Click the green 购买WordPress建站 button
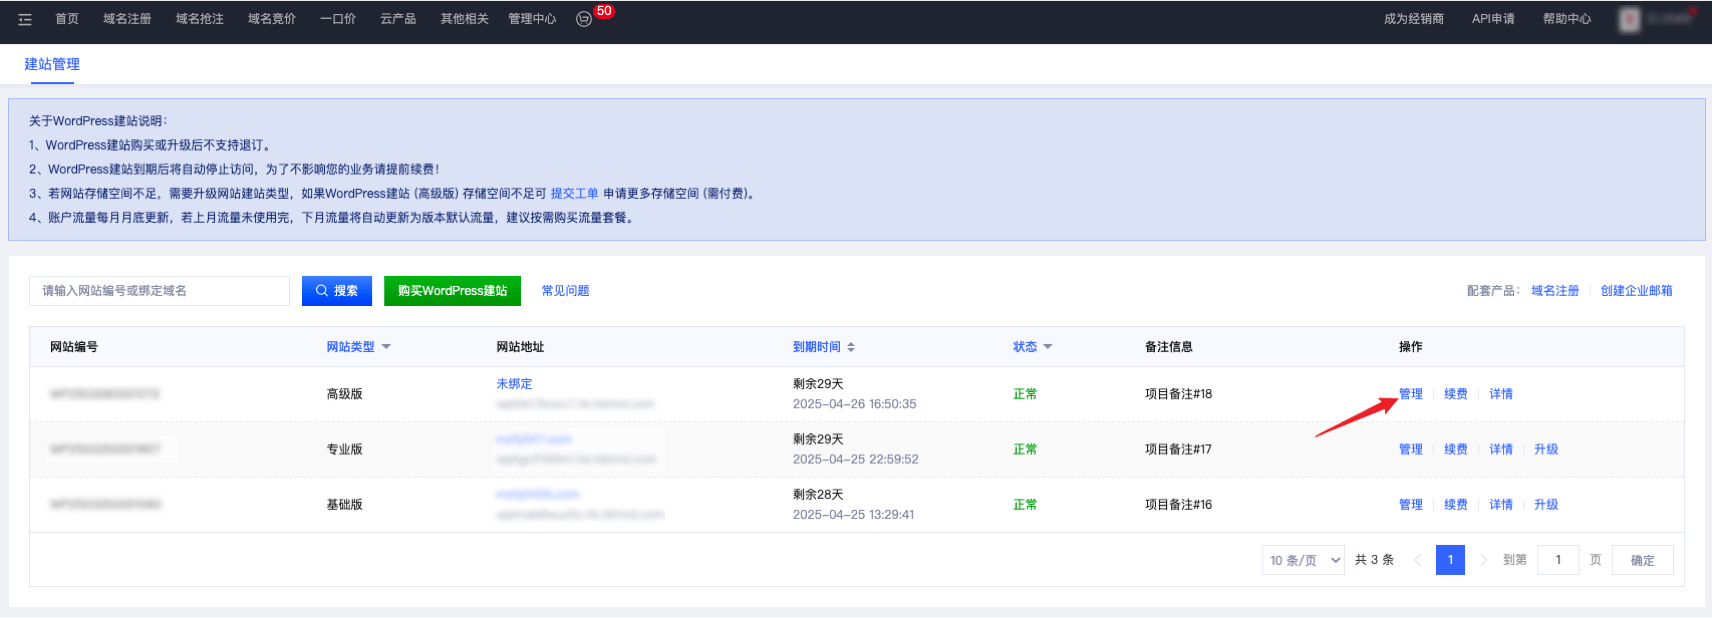1712x618 pixels. point(452,291)
